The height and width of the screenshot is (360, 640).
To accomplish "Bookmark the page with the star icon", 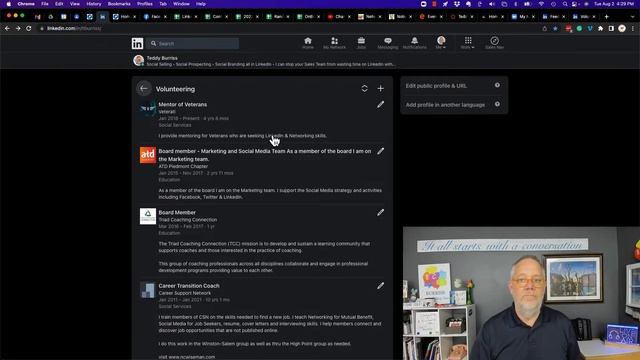I will coord(555,29).
